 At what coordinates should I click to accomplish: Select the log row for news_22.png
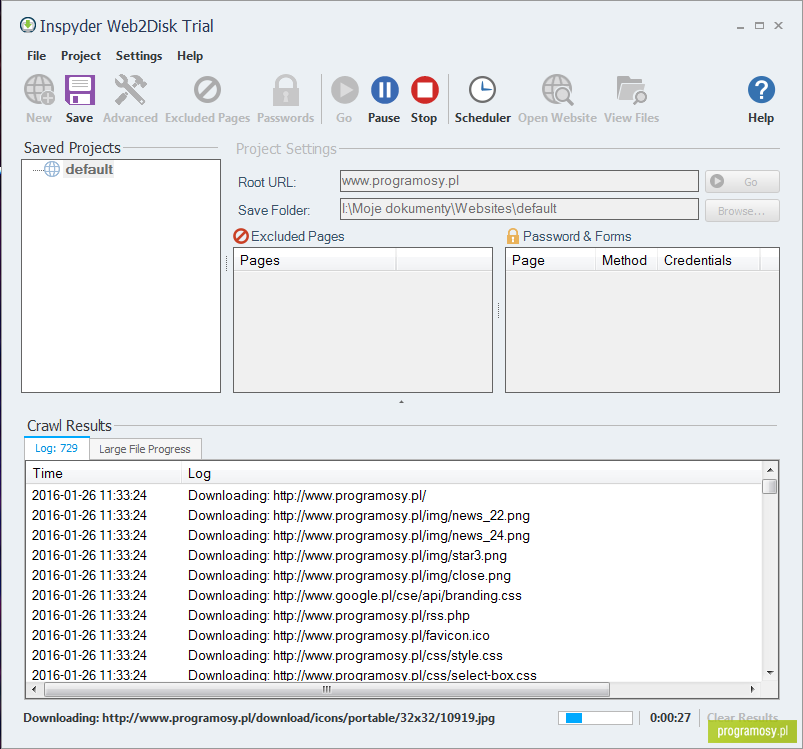[394, 515]
